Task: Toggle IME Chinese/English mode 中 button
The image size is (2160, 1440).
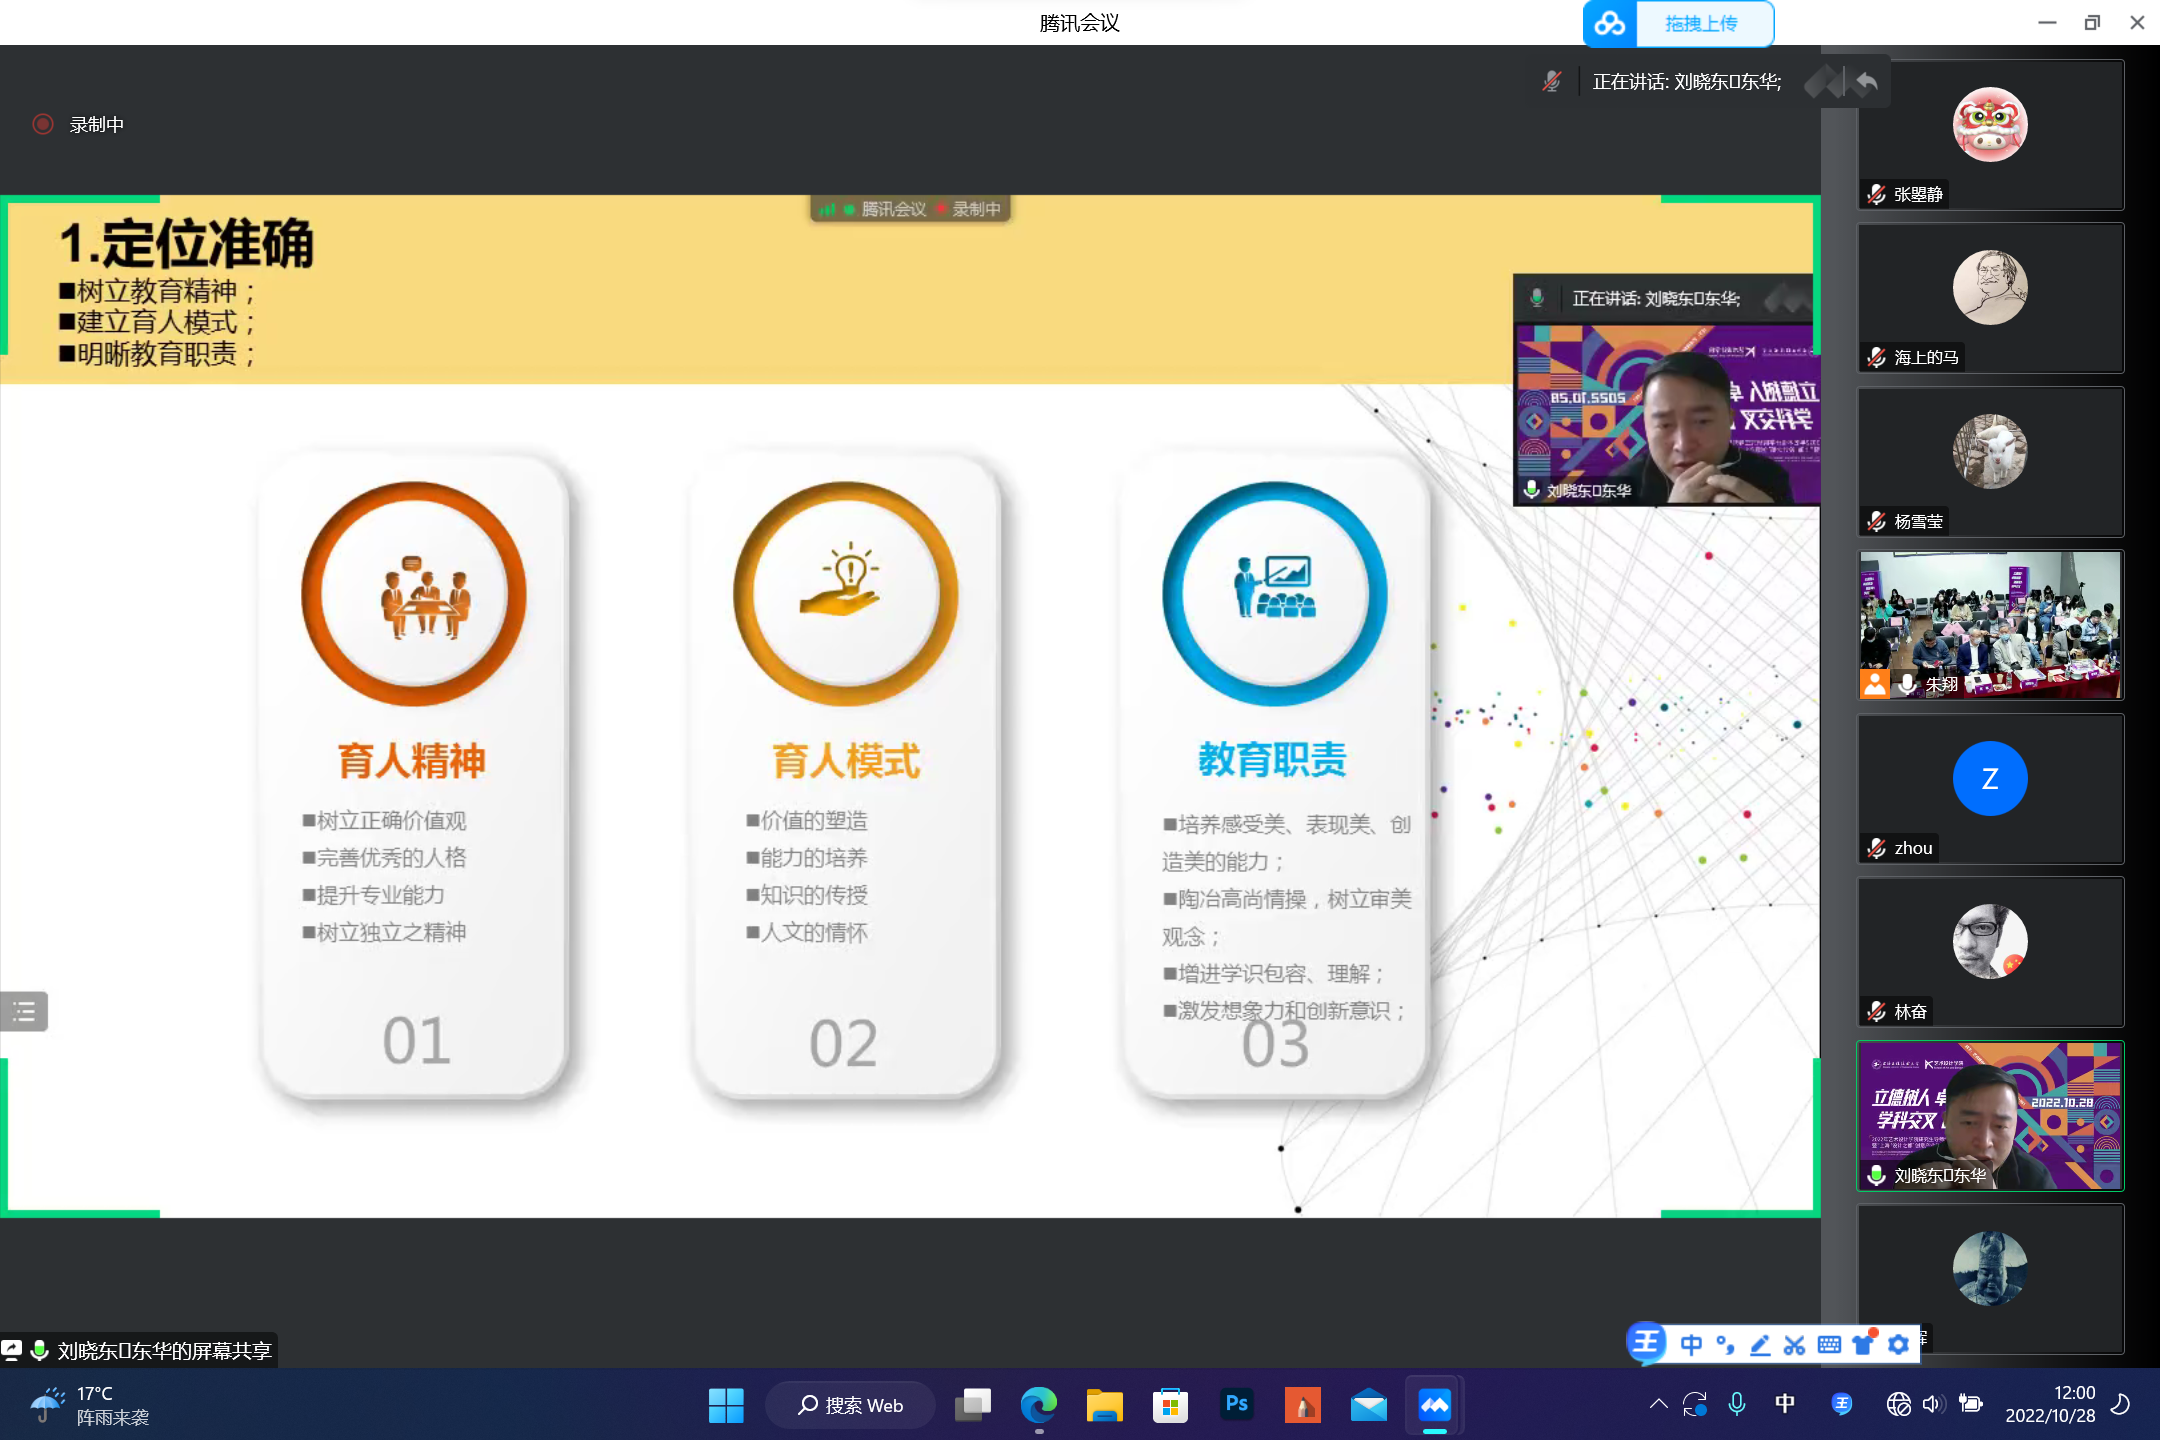Action: pos(1691,1345)
